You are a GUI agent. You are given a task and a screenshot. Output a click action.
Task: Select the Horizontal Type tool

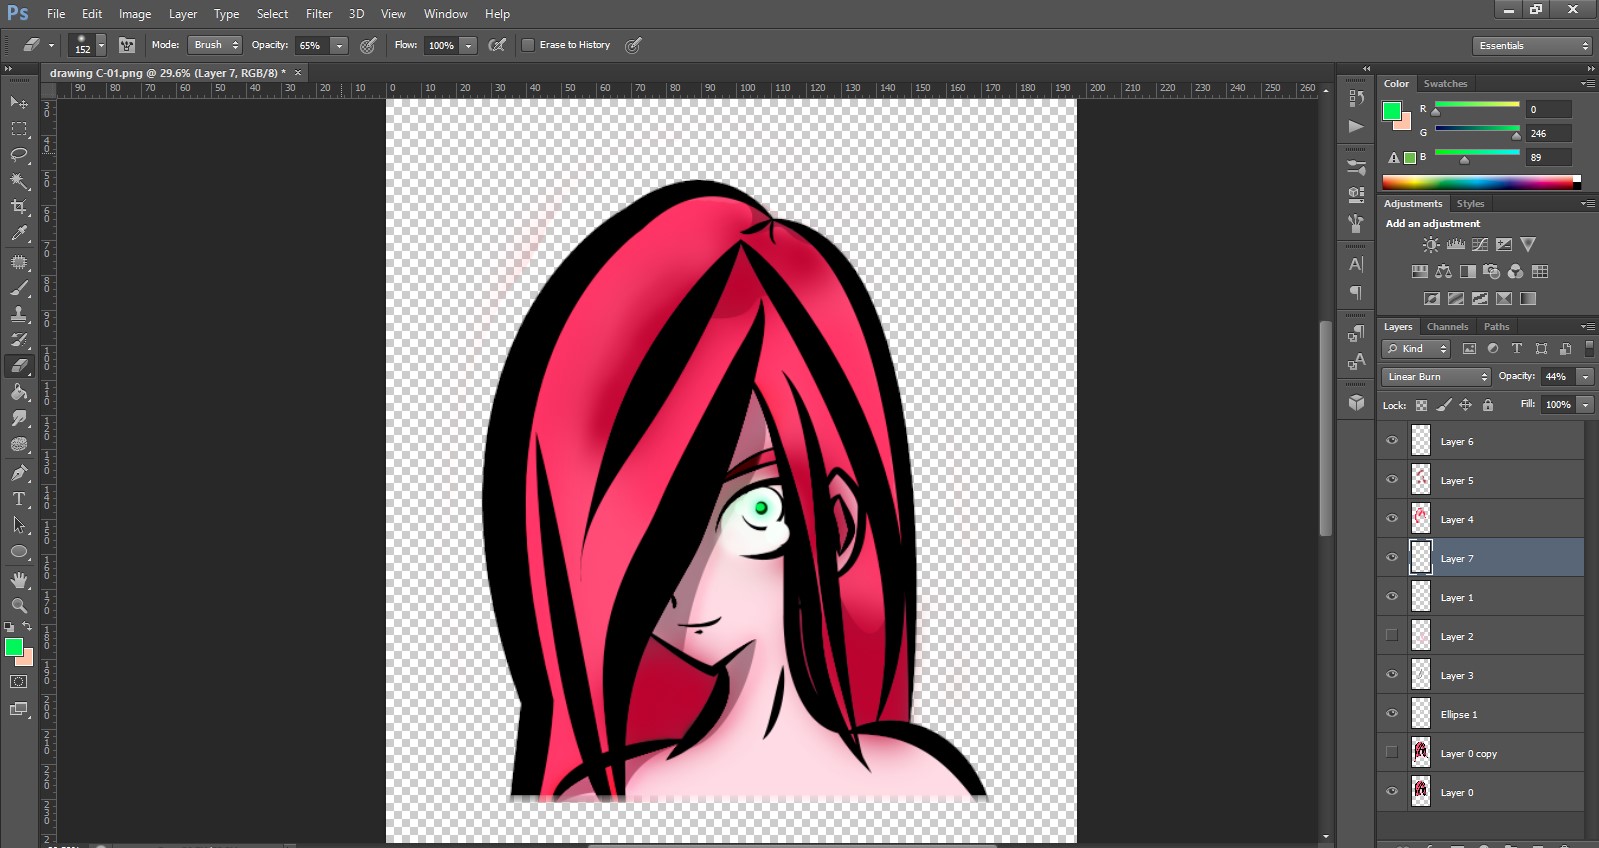19,499
